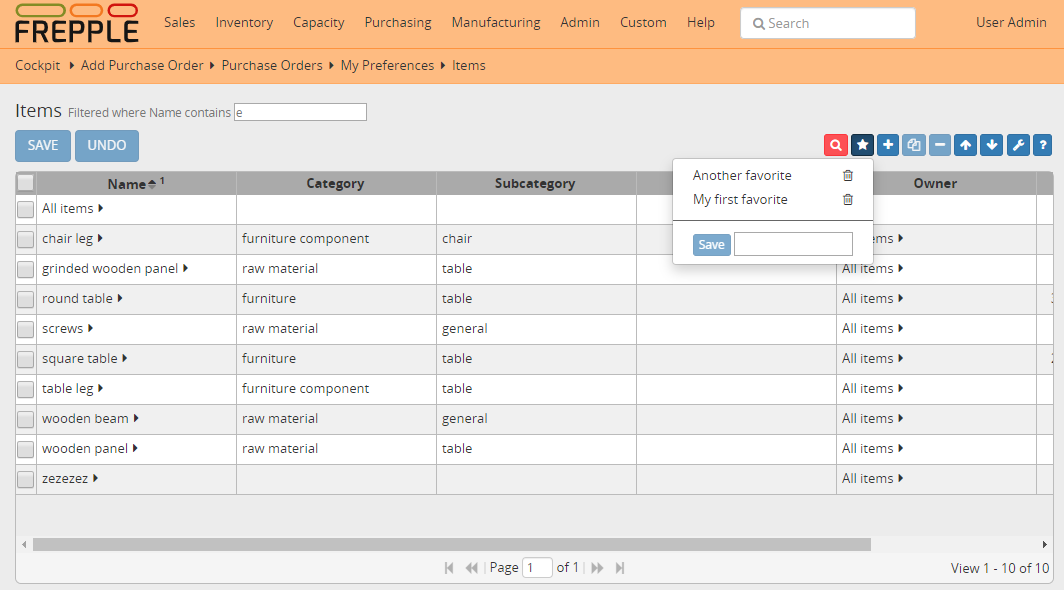Navigate to the Purchase Orders breadcrumb
1064x590 pixels.
click(272, 65)
